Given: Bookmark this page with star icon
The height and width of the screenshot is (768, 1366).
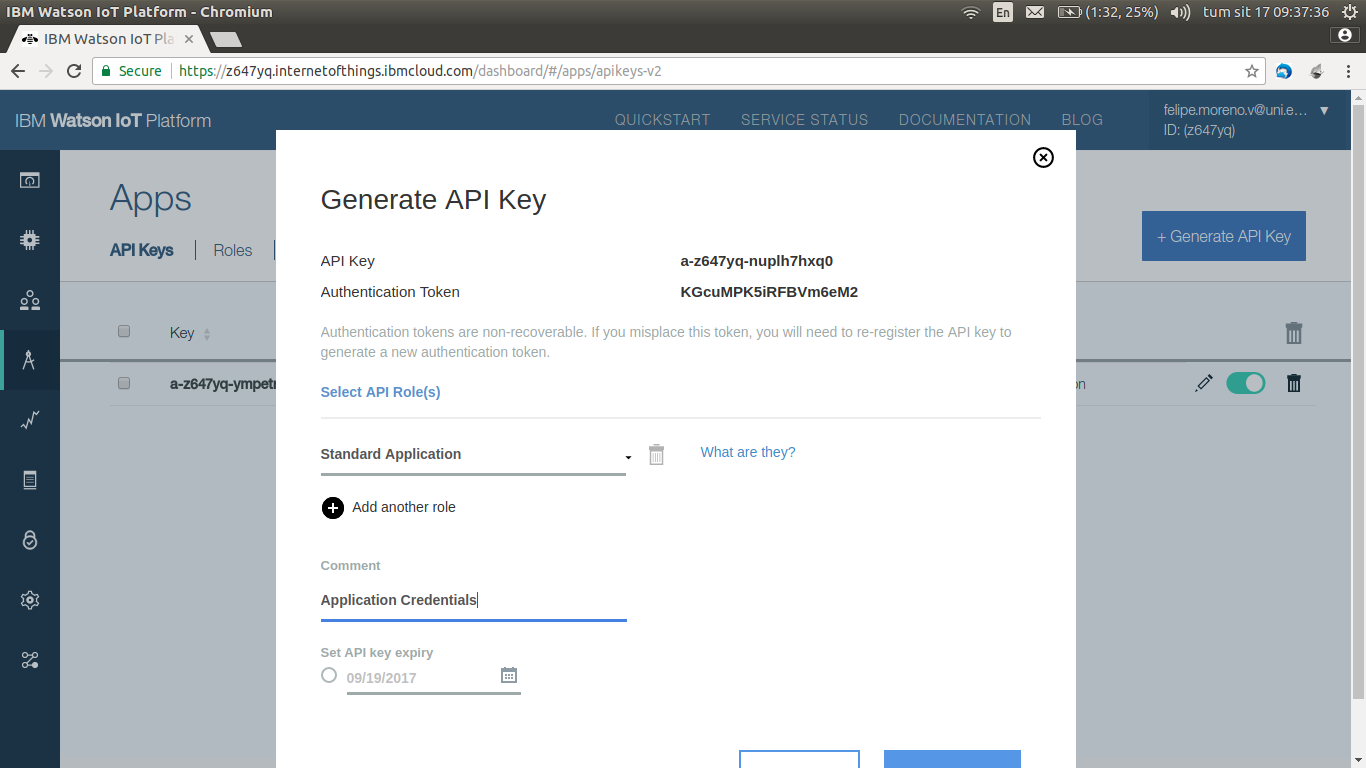Looking at the screenshot, I should tap(1251, 71).
